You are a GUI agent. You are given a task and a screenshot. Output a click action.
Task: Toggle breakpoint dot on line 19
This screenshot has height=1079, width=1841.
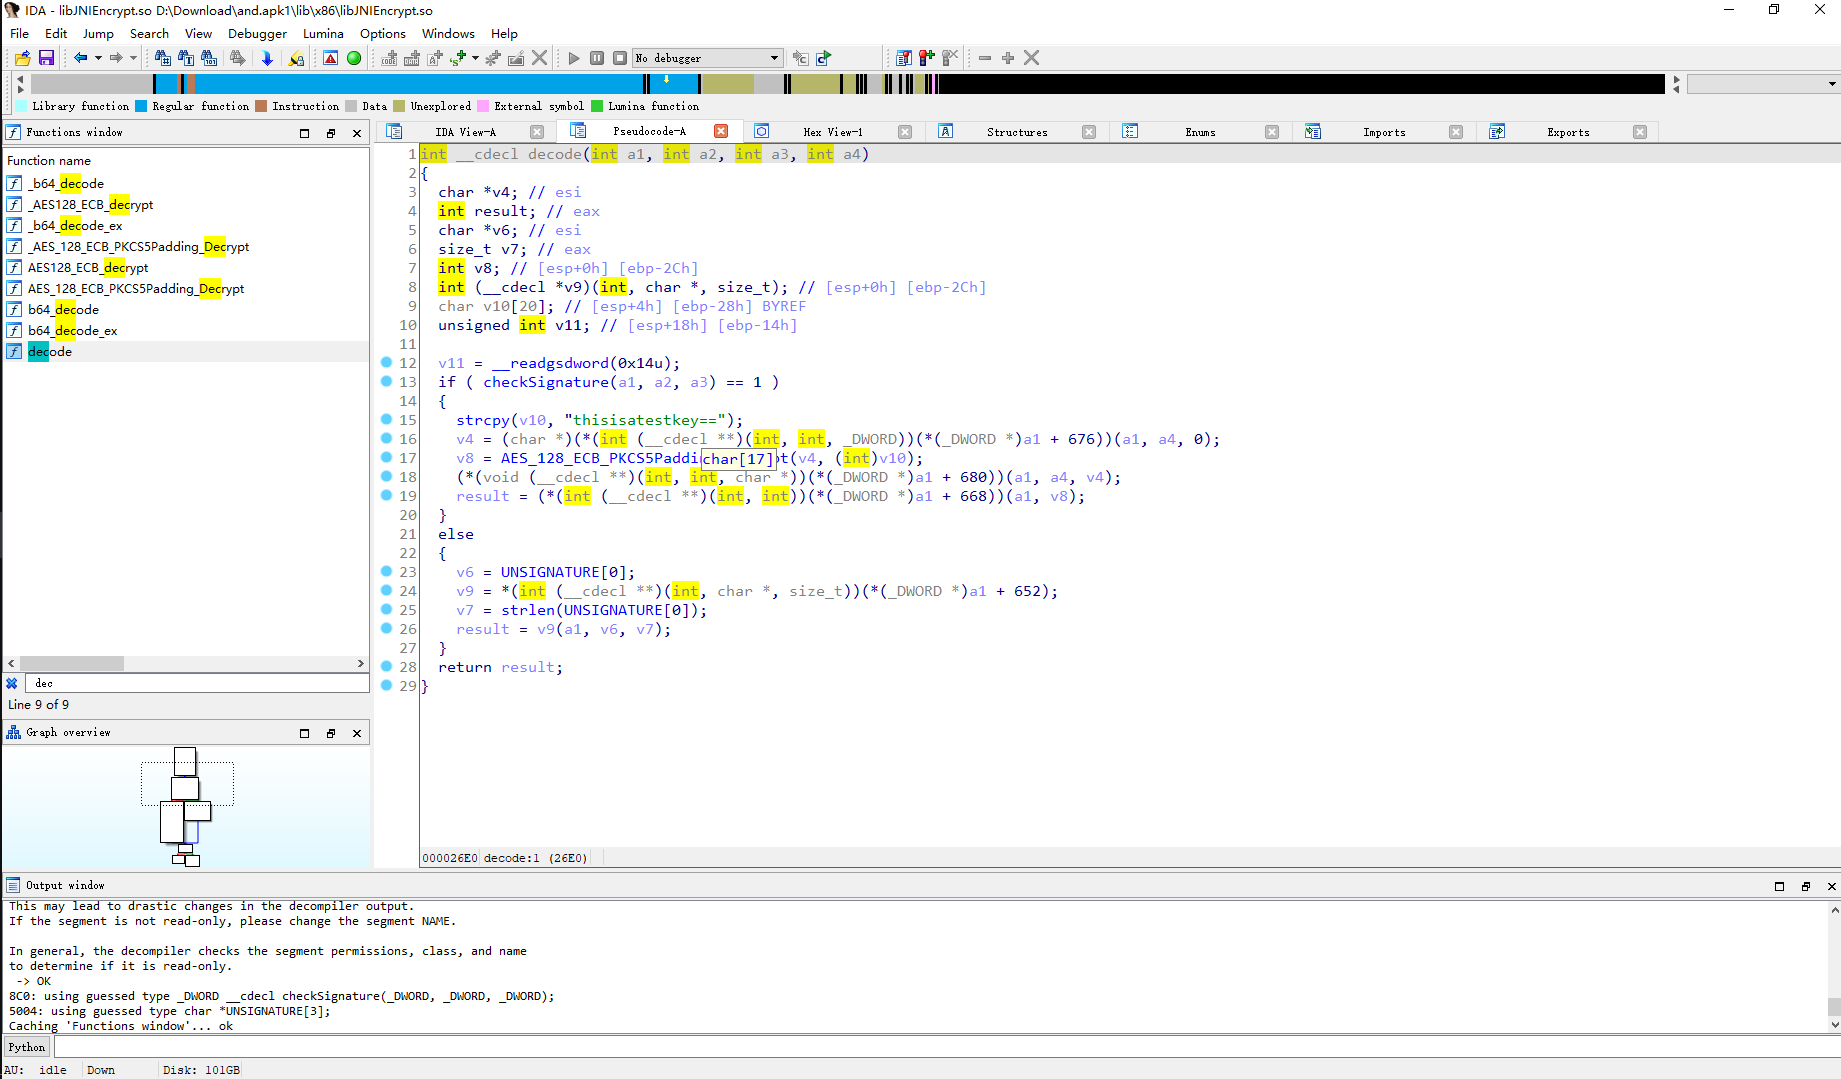pos(387,496)
